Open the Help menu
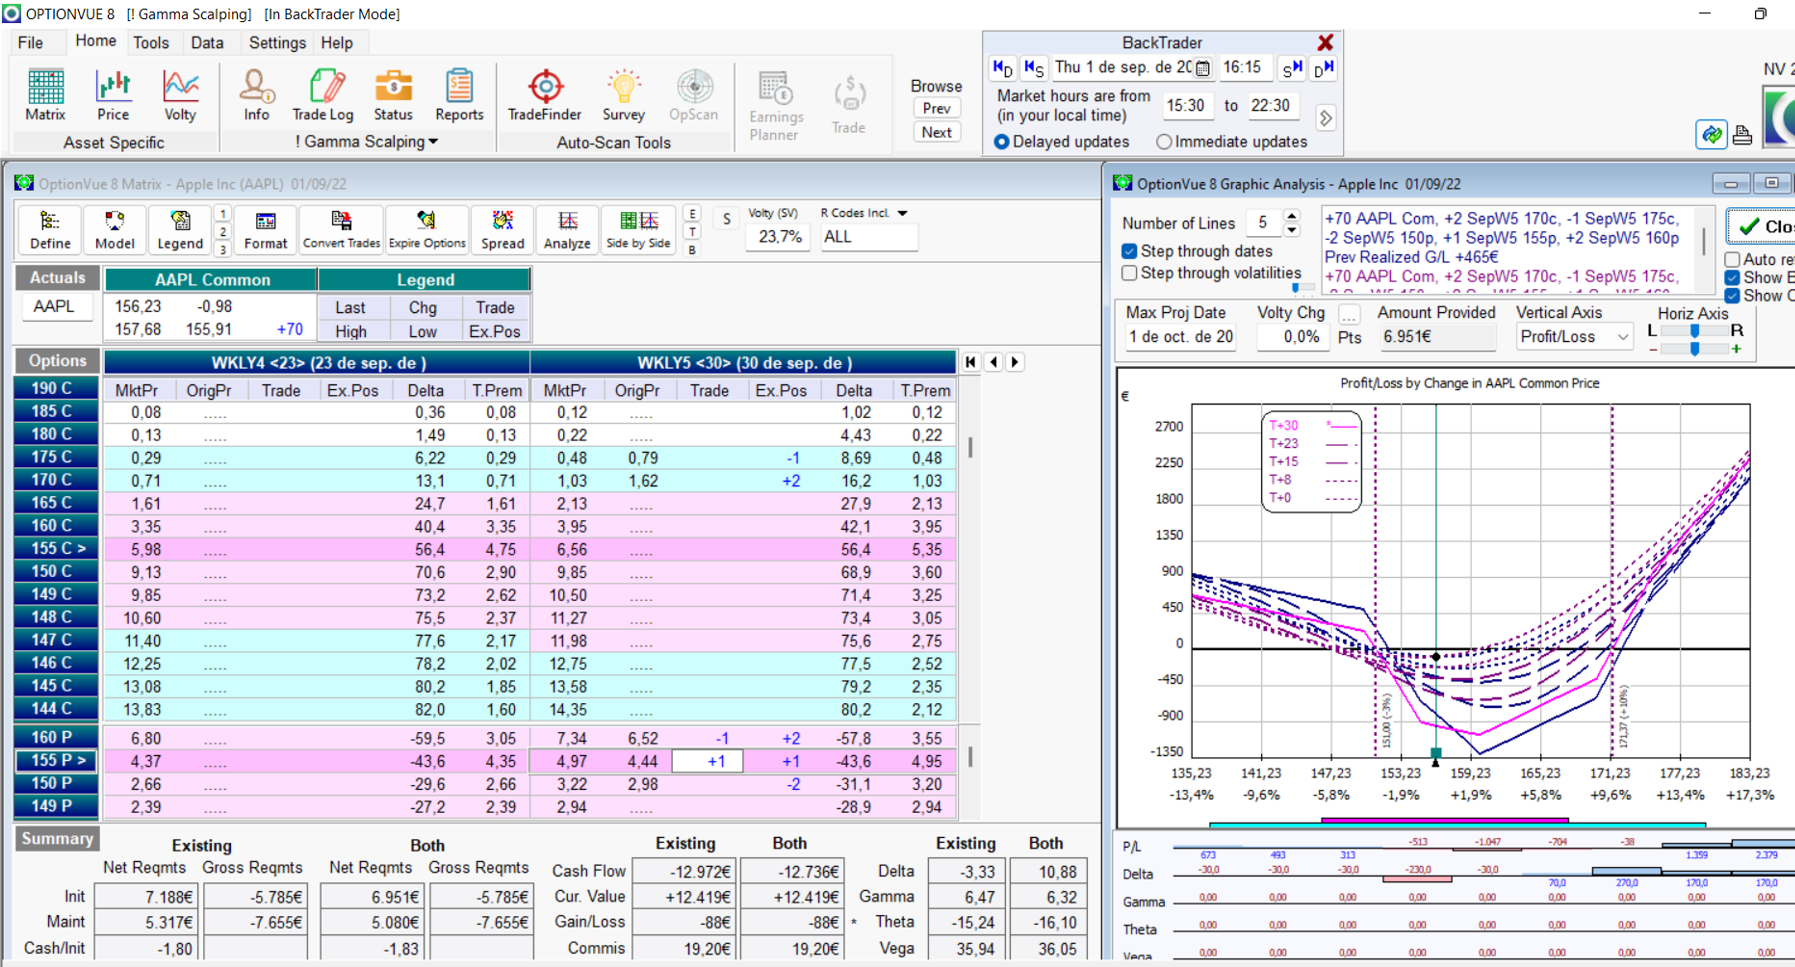Image resolution: width=1795 pixels, height=967 pixels. coord(337,43)
